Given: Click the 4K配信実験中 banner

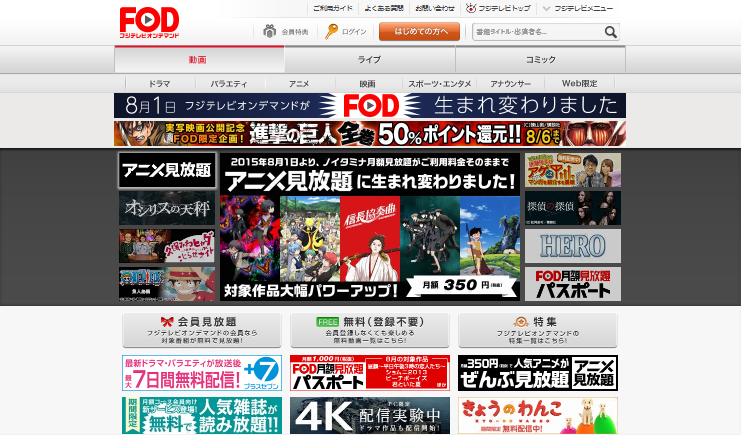Looking at the screenshot, I should 370,415.
